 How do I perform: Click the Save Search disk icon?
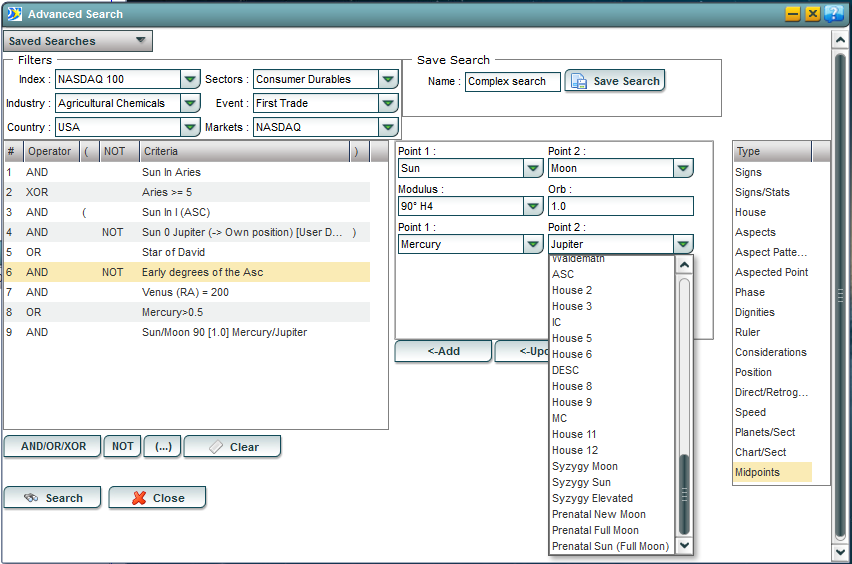(579, 81)
